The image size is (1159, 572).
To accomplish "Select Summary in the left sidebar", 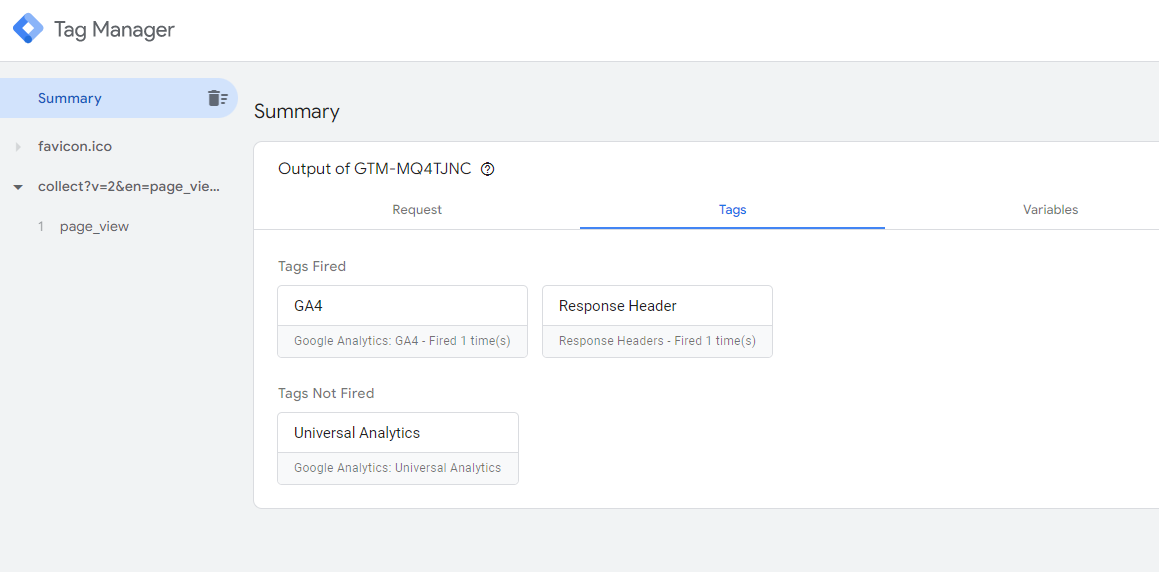I will tap(118, 98).
